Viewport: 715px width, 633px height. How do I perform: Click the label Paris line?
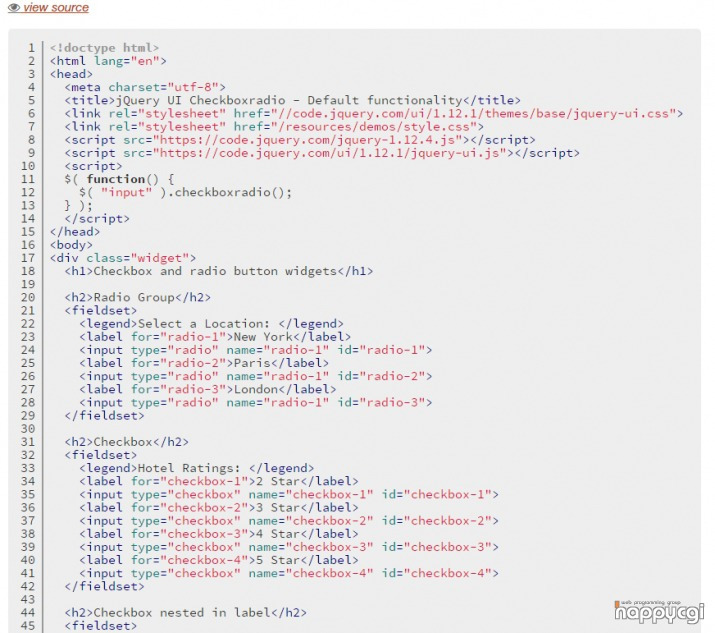(x=204, y=363)
